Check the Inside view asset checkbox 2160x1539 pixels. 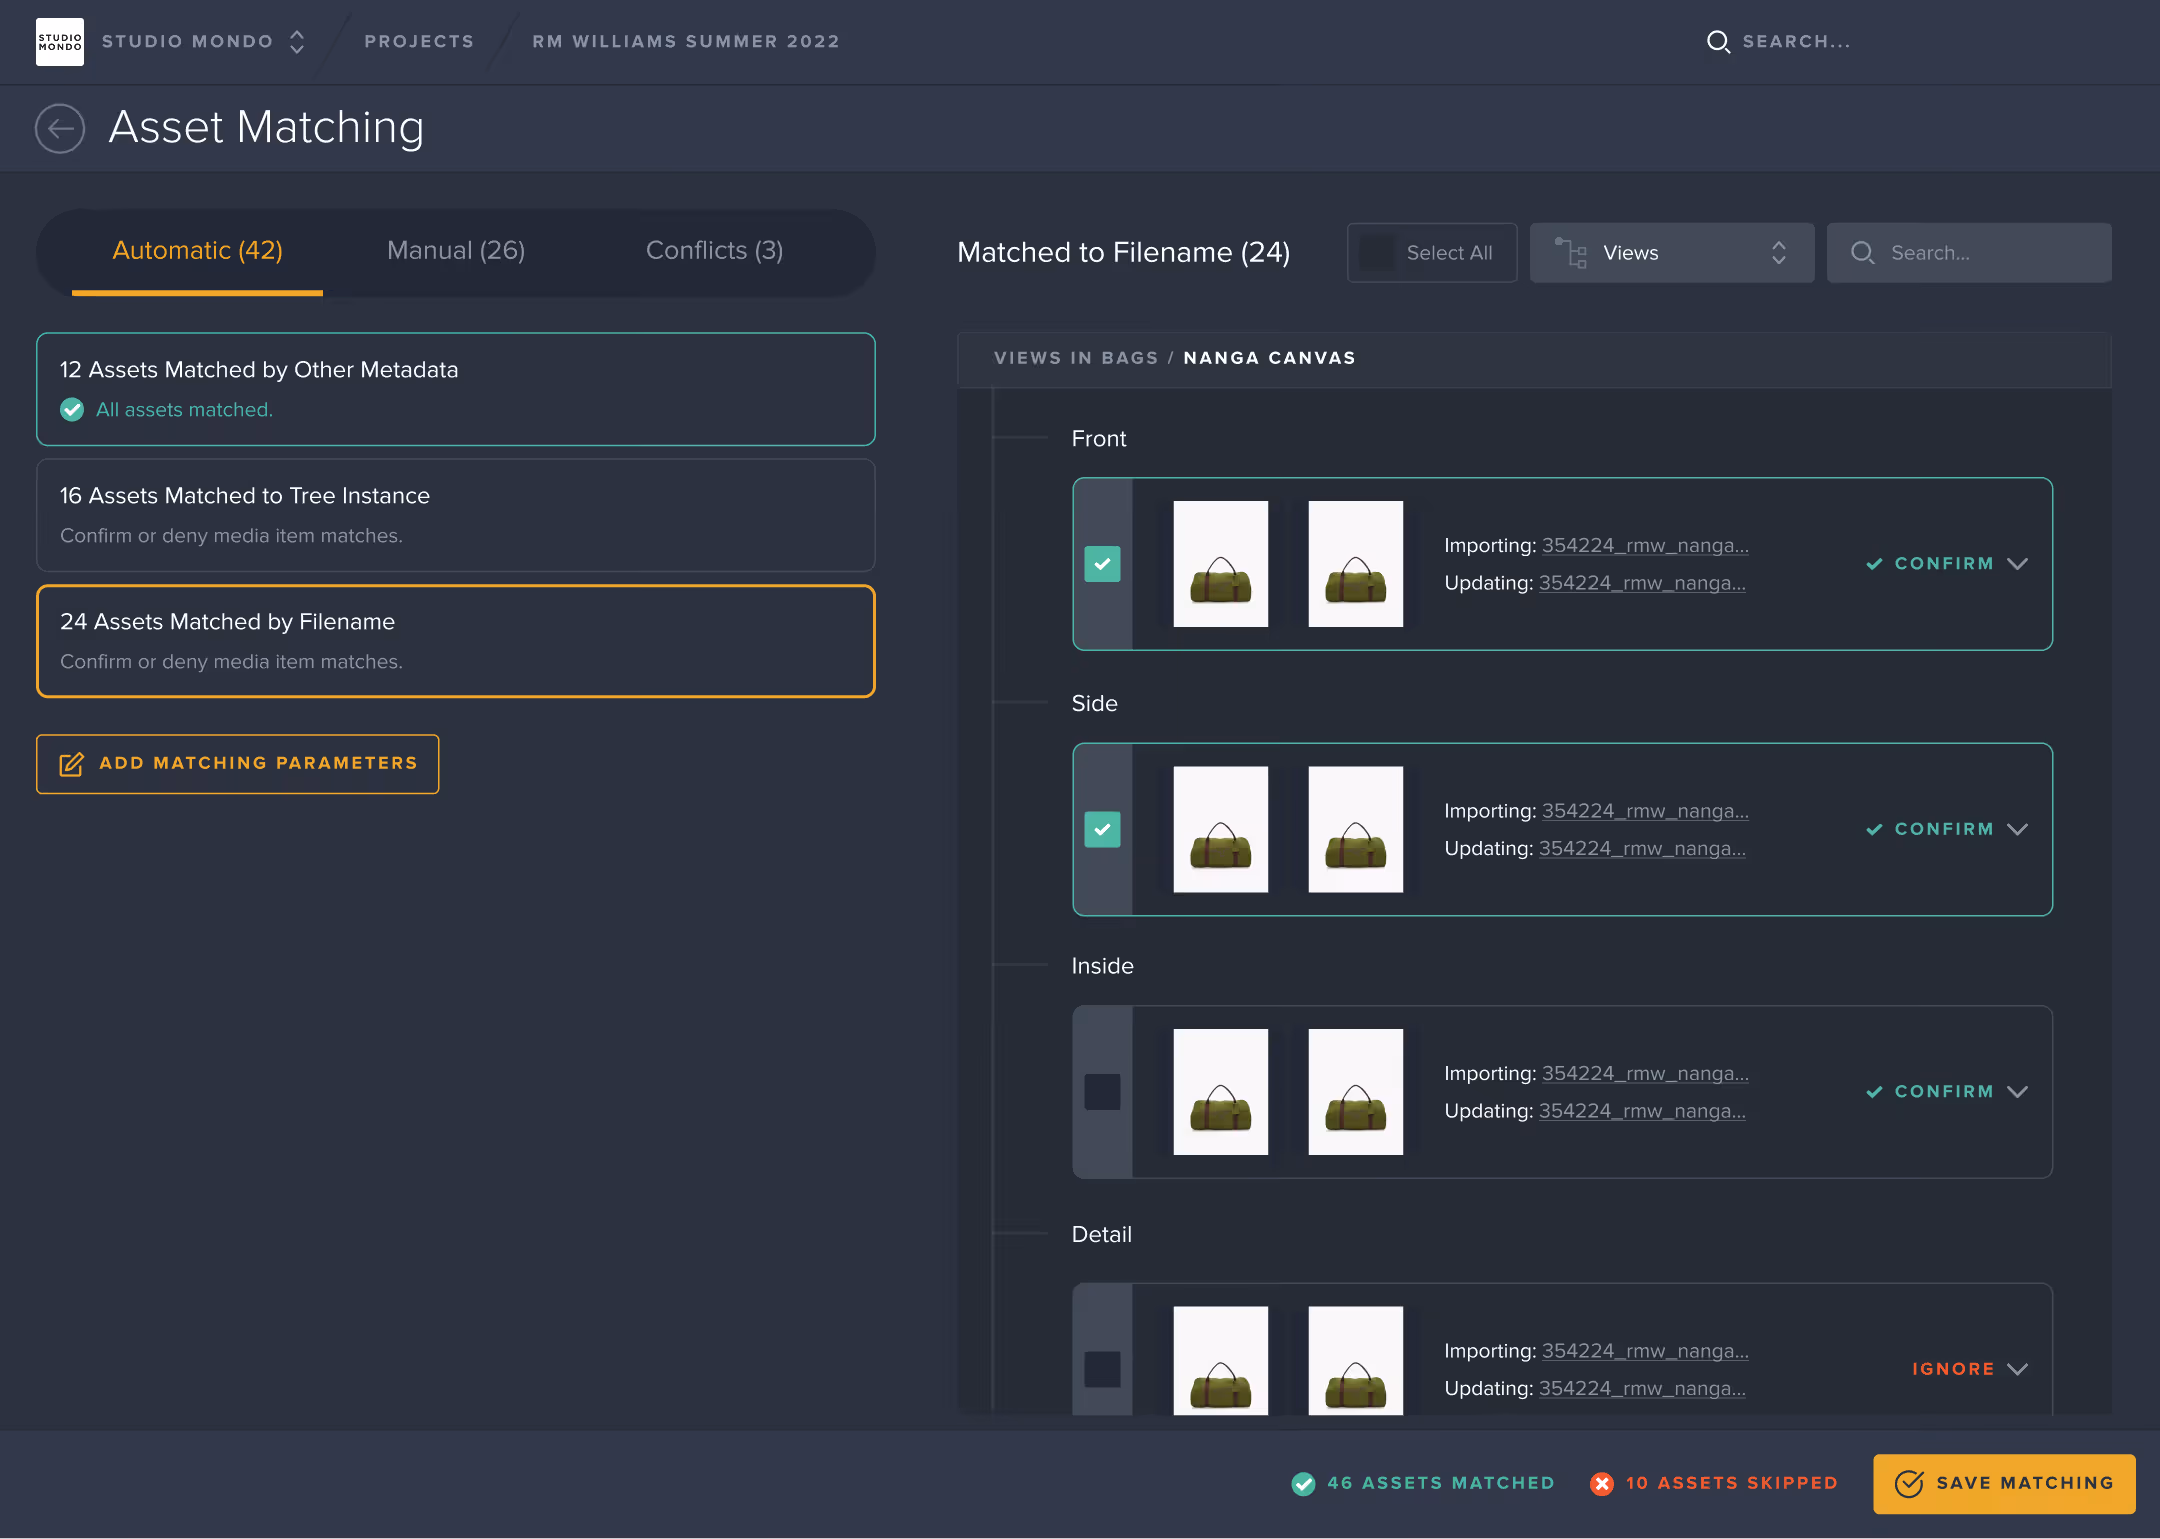[1102, 1092]
